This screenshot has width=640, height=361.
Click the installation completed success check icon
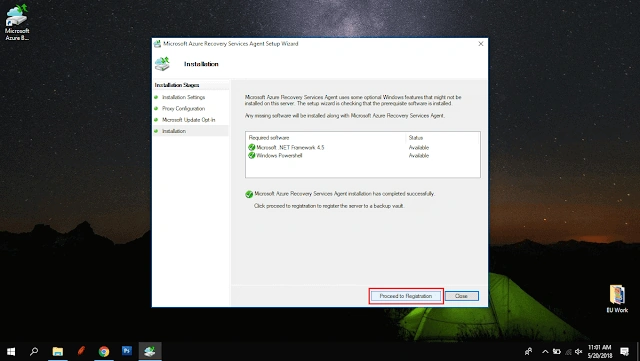click(249, 194)
